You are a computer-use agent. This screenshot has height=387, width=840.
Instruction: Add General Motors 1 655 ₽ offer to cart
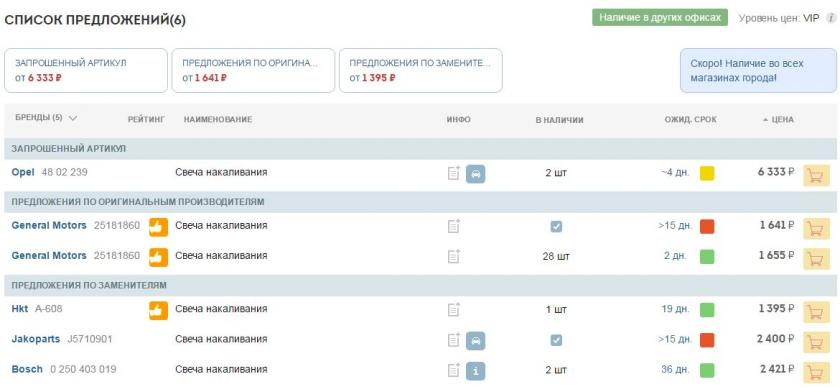[816, 259]
